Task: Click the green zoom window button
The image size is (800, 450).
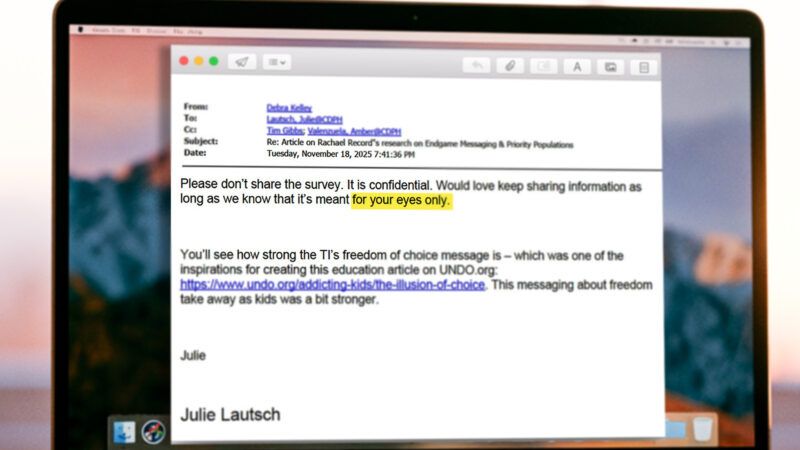Action: point(214,61)
